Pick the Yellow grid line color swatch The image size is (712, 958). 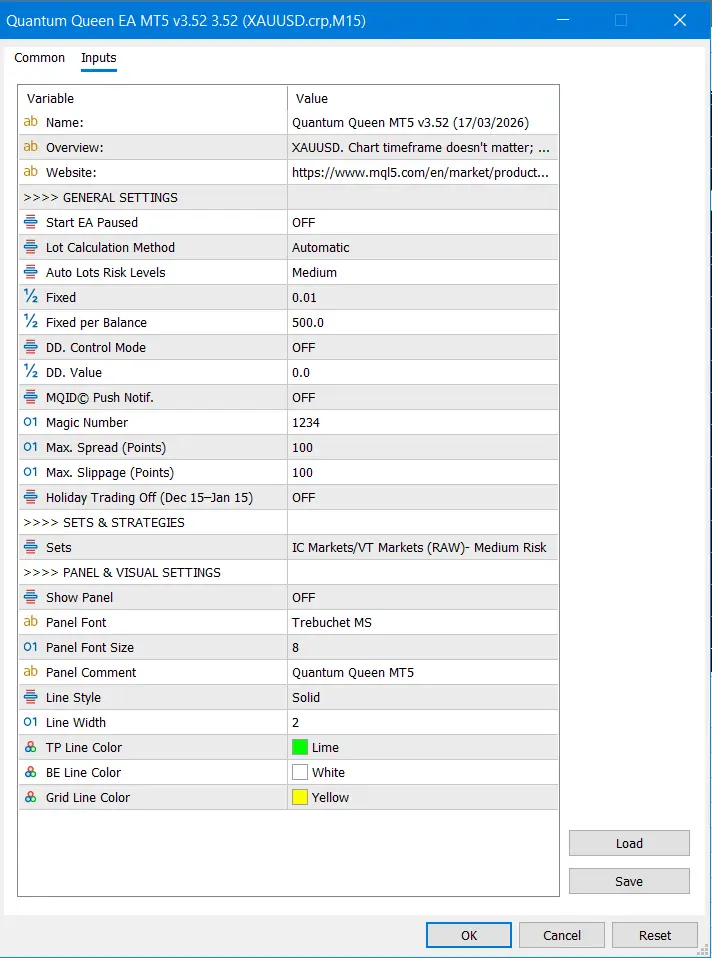click(x=299, y=797)
